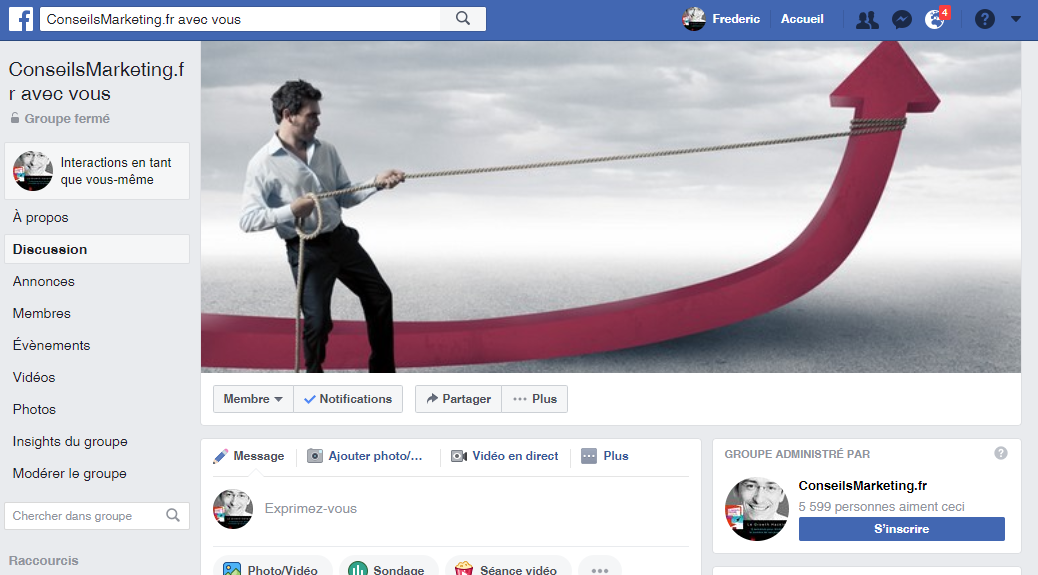Open the notifications globe icon
This screenshot has height=575, width=1038.
pos(934,20)
